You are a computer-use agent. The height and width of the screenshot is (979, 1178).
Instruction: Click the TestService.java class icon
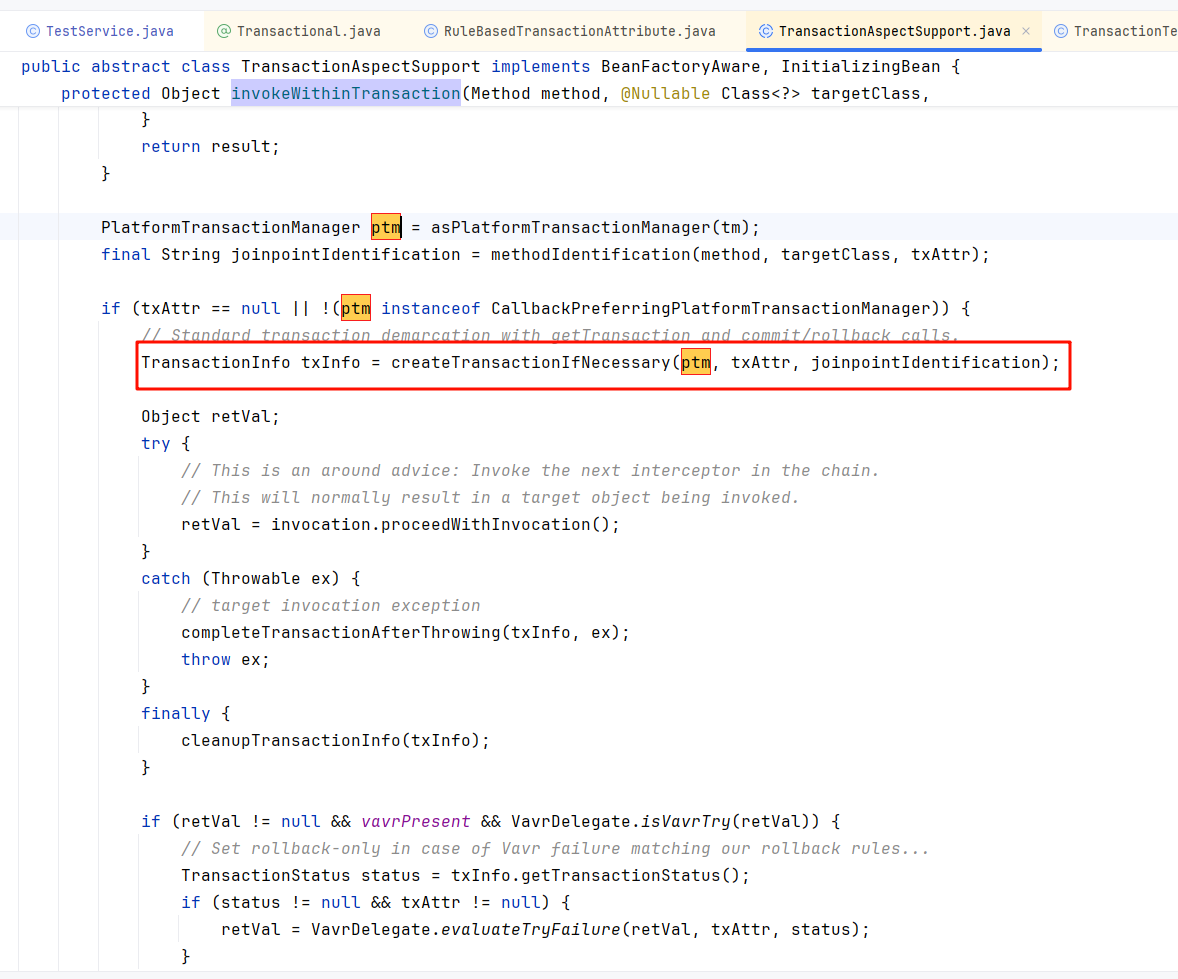click(x=33, y=32)
